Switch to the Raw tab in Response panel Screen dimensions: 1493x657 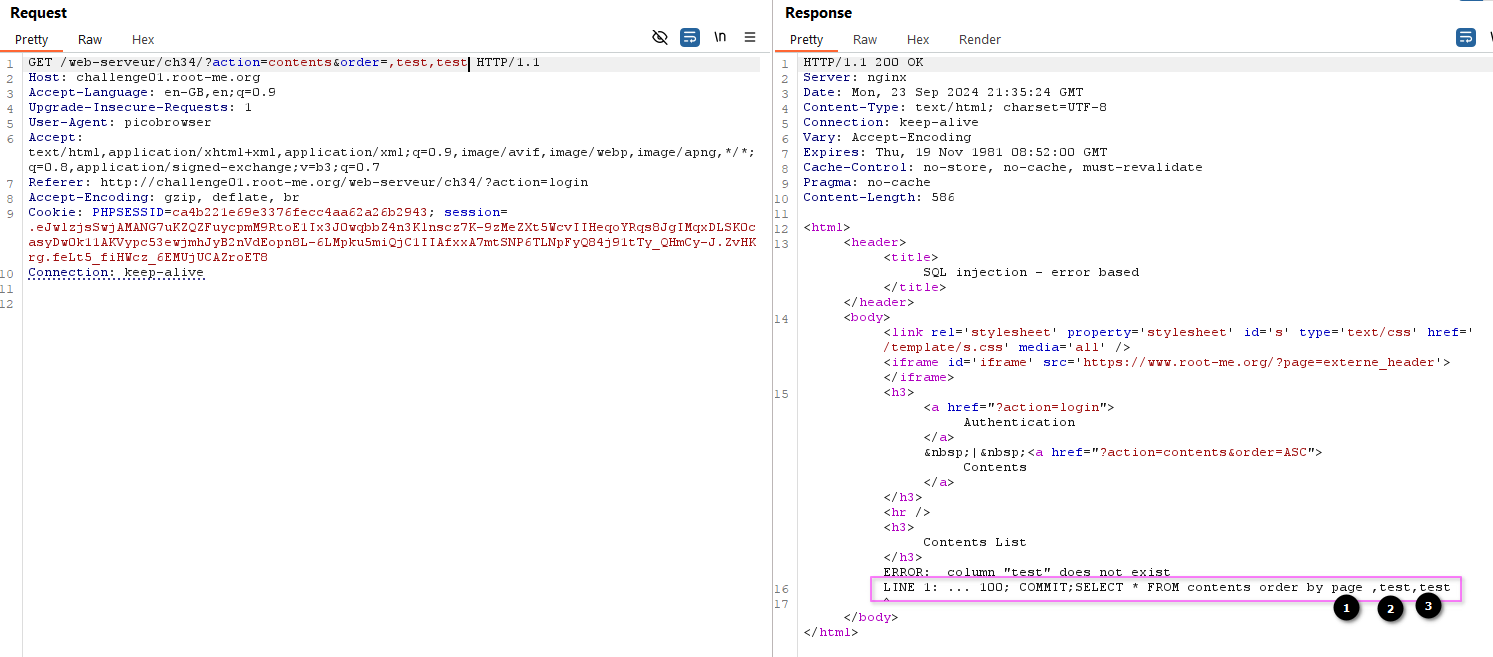pos(865,40)
